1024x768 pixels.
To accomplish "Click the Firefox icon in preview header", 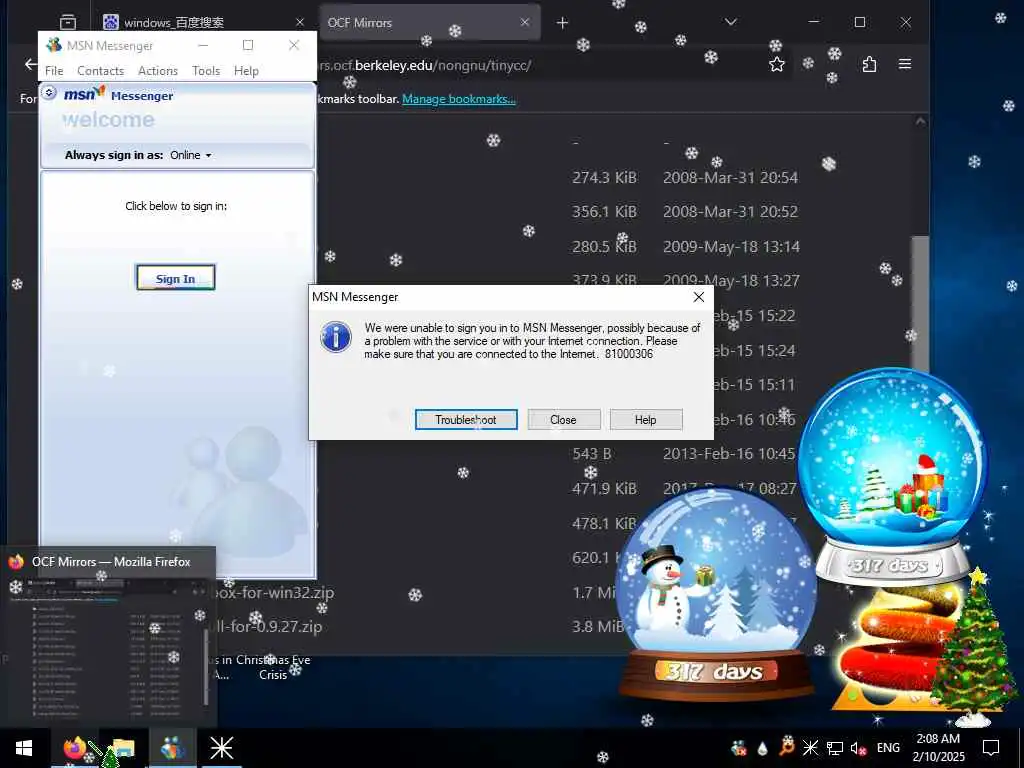I will pos(16,562).
